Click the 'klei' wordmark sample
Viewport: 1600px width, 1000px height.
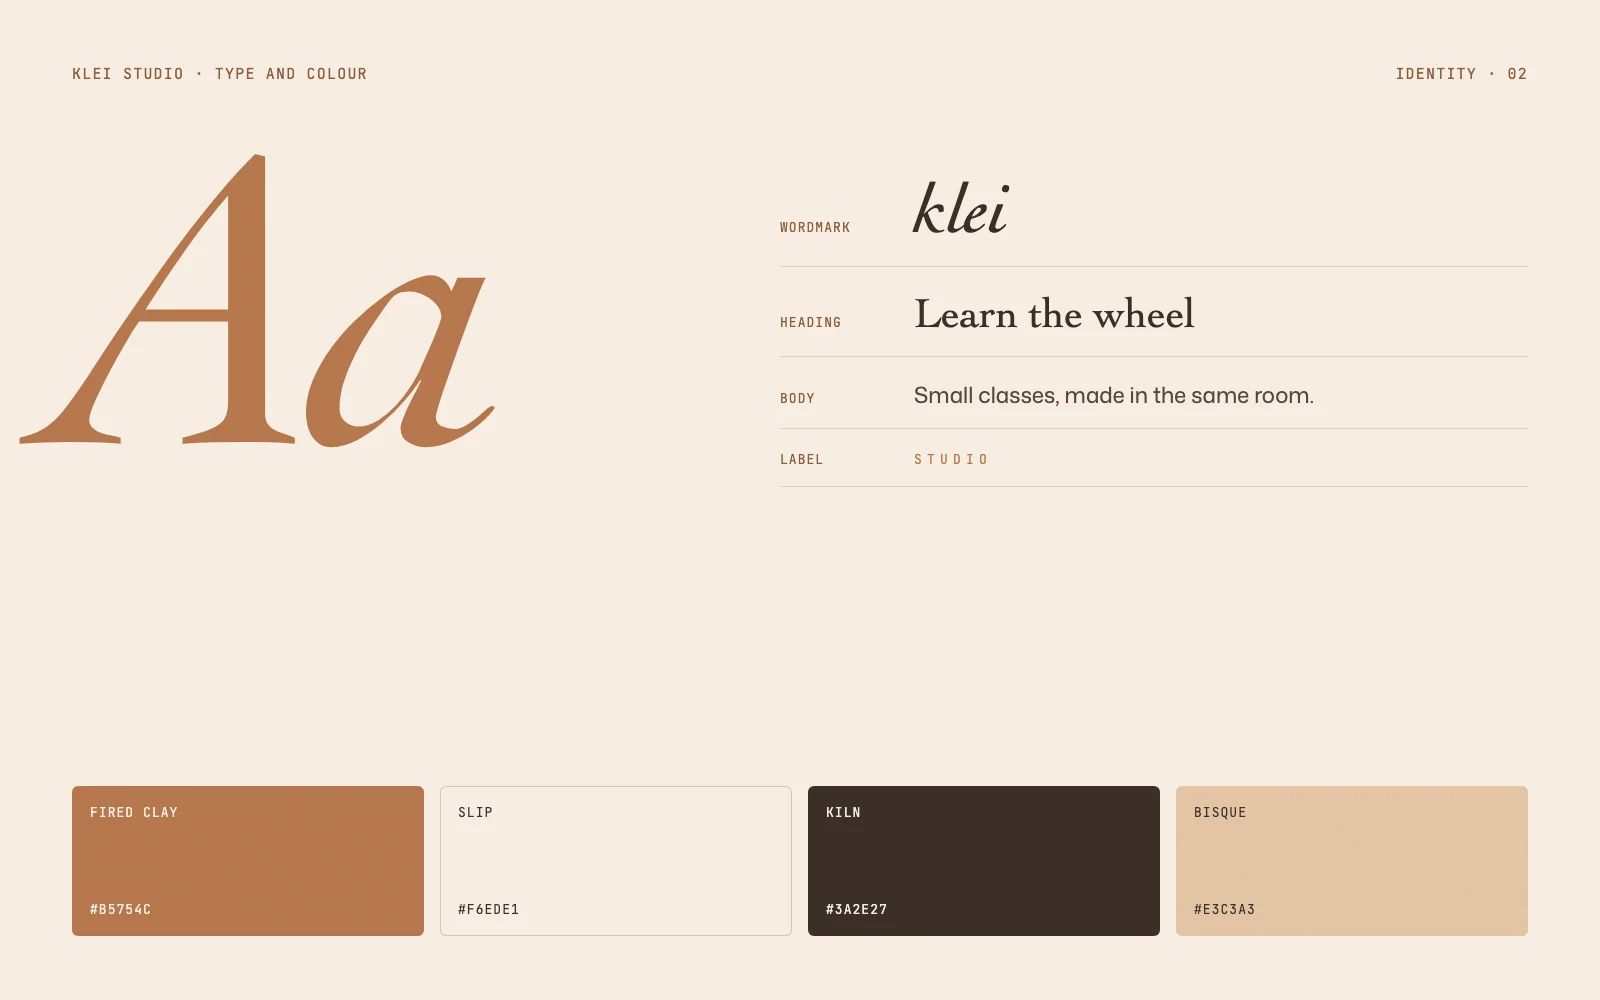tap(961, 209)
